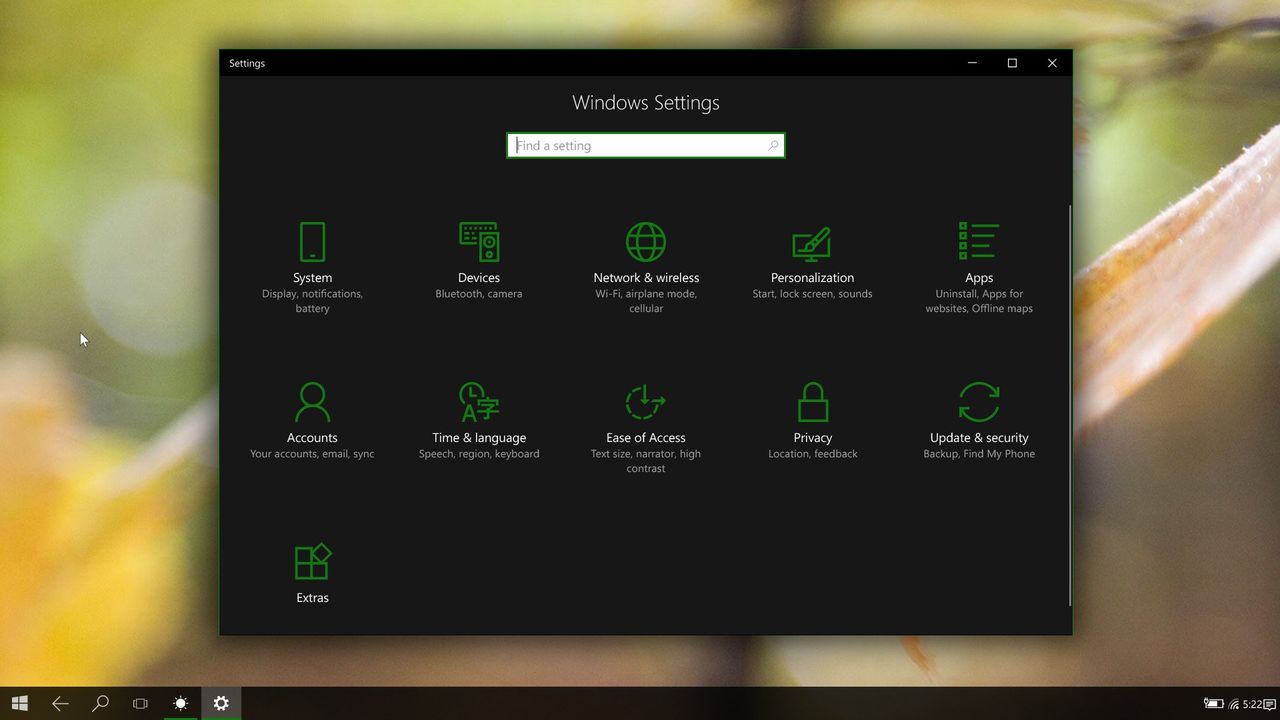Maximize the Settings window
Screen dimensions: 1280x720
pos(1012,63)
